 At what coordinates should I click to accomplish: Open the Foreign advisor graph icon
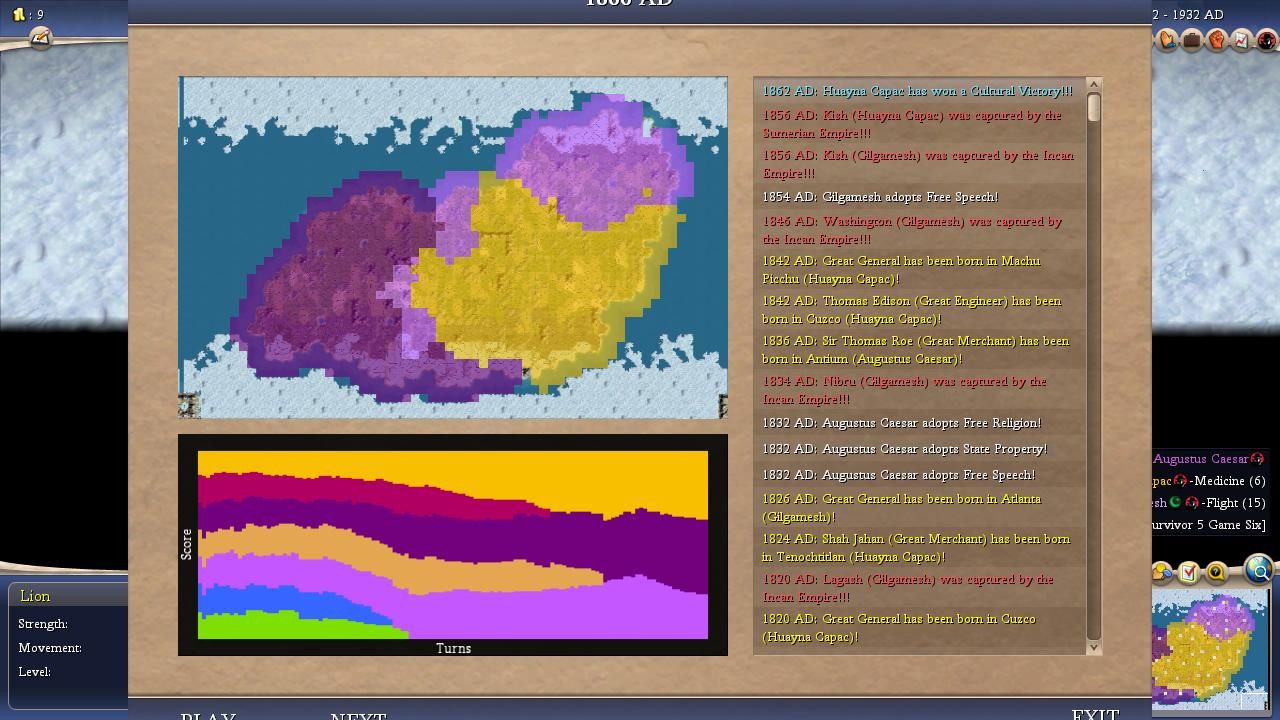[1242, 41]
